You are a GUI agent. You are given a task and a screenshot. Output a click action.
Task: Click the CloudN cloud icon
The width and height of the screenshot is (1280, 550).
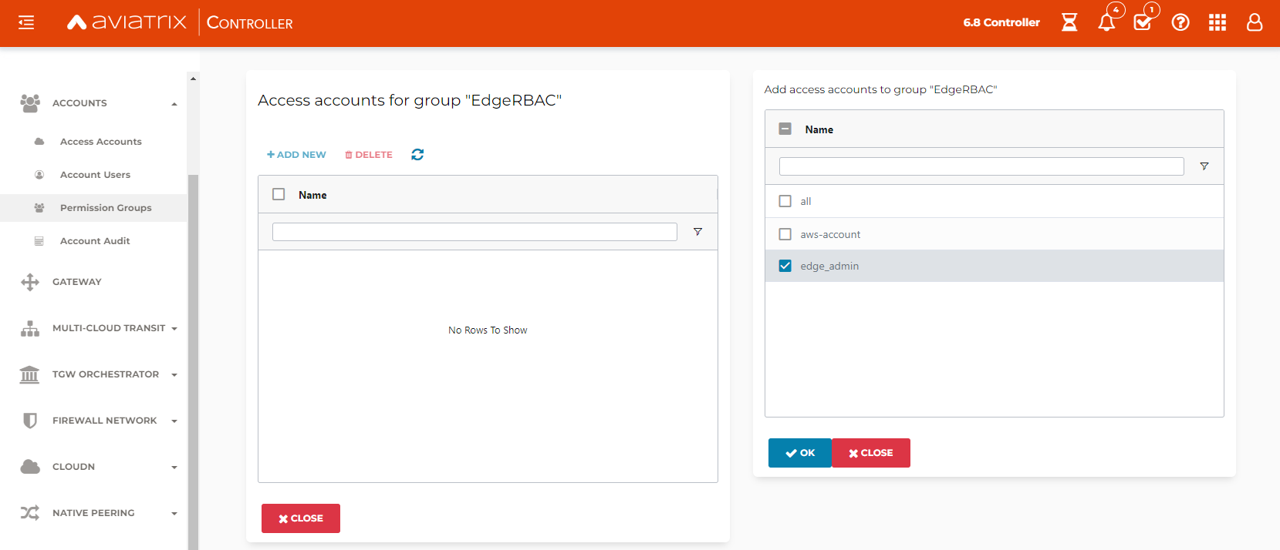click(x=30, y=466)
